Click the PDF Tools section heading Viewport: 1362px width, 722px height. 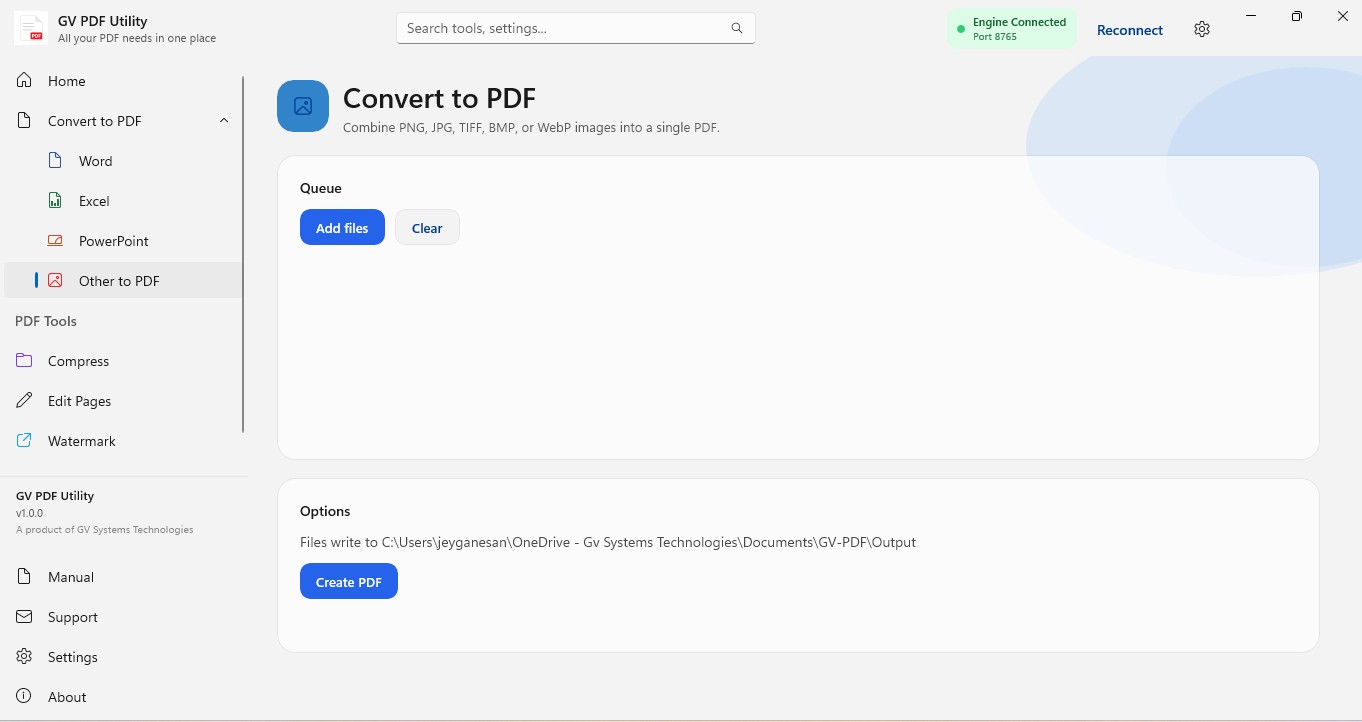pyautogui.click(x=46, y=321)
